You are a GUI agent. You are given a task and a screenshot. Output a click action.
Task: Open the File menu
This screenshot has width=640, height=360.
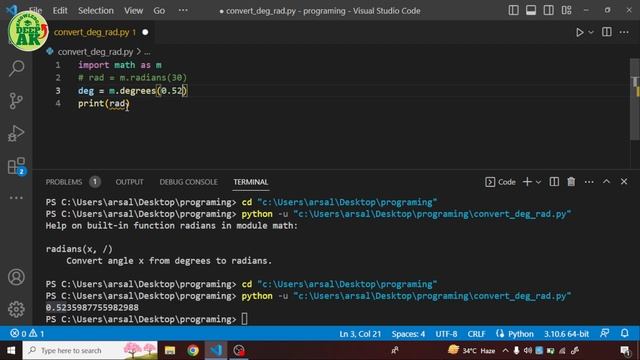[36, 11]
